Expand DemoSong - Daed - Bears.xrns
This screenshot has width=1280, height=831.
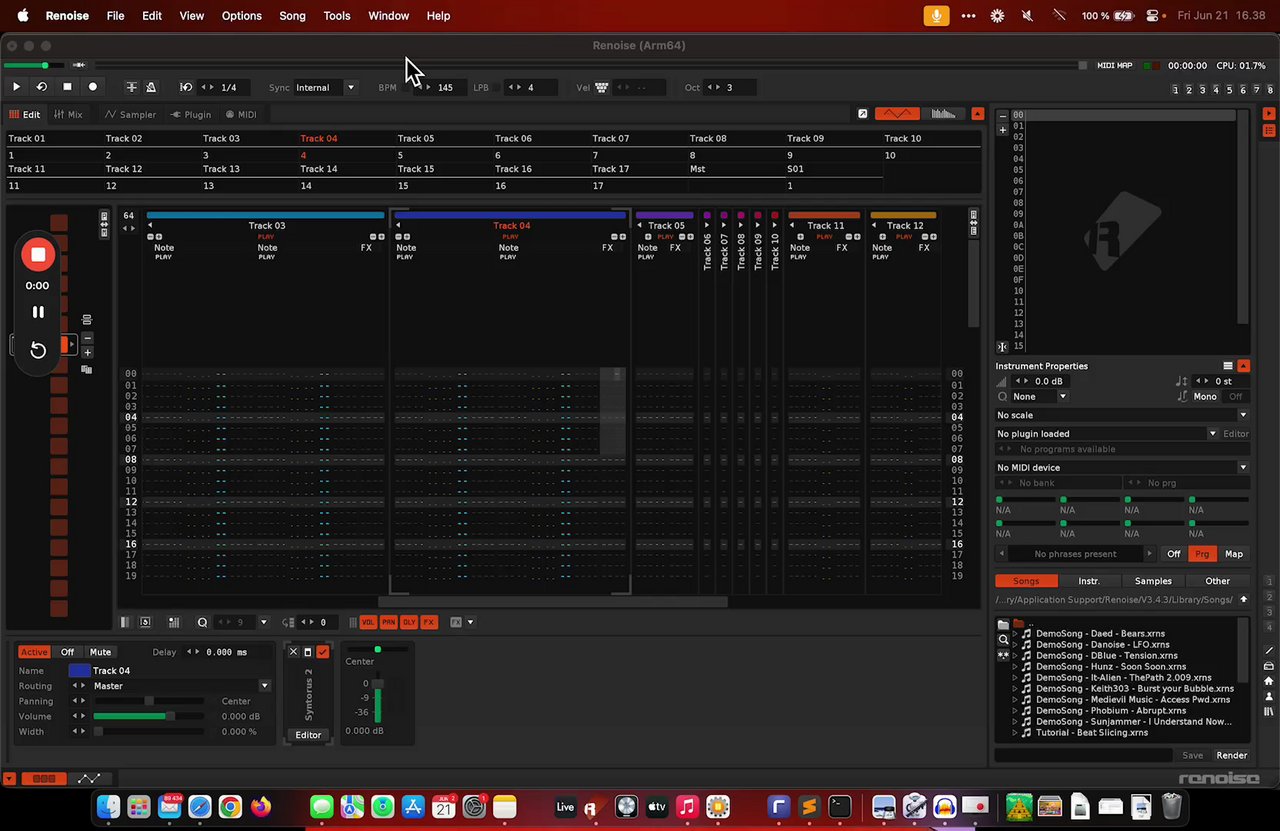coord(1014,634)
